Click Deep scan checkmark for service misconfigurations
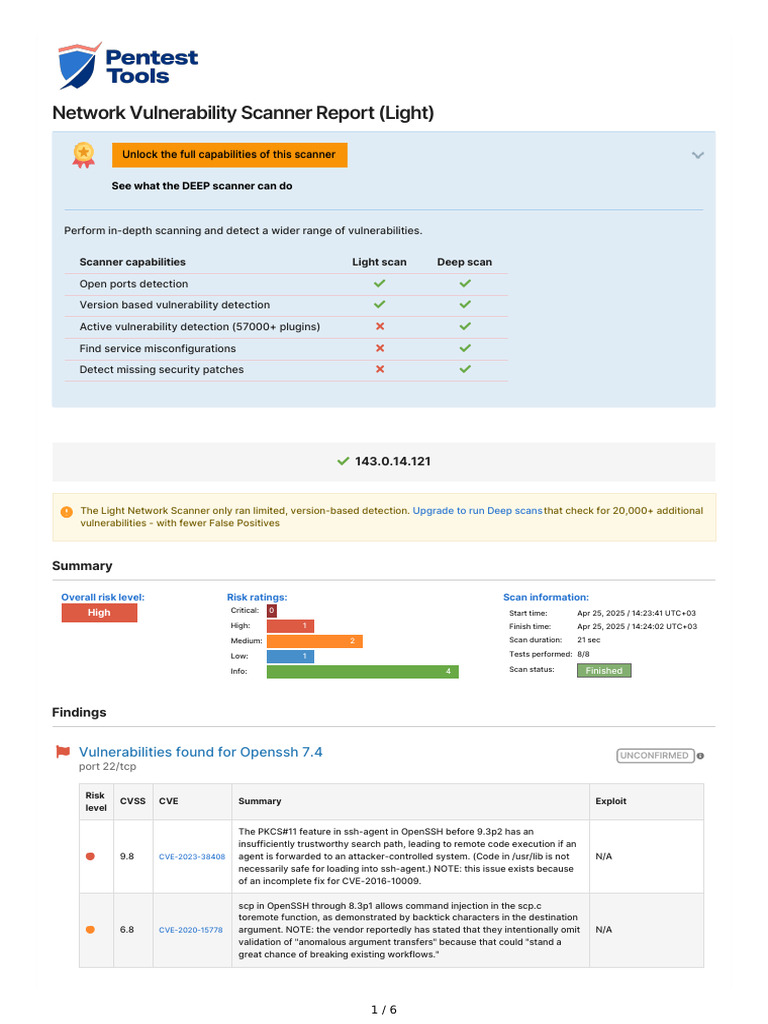 (465, 348)
